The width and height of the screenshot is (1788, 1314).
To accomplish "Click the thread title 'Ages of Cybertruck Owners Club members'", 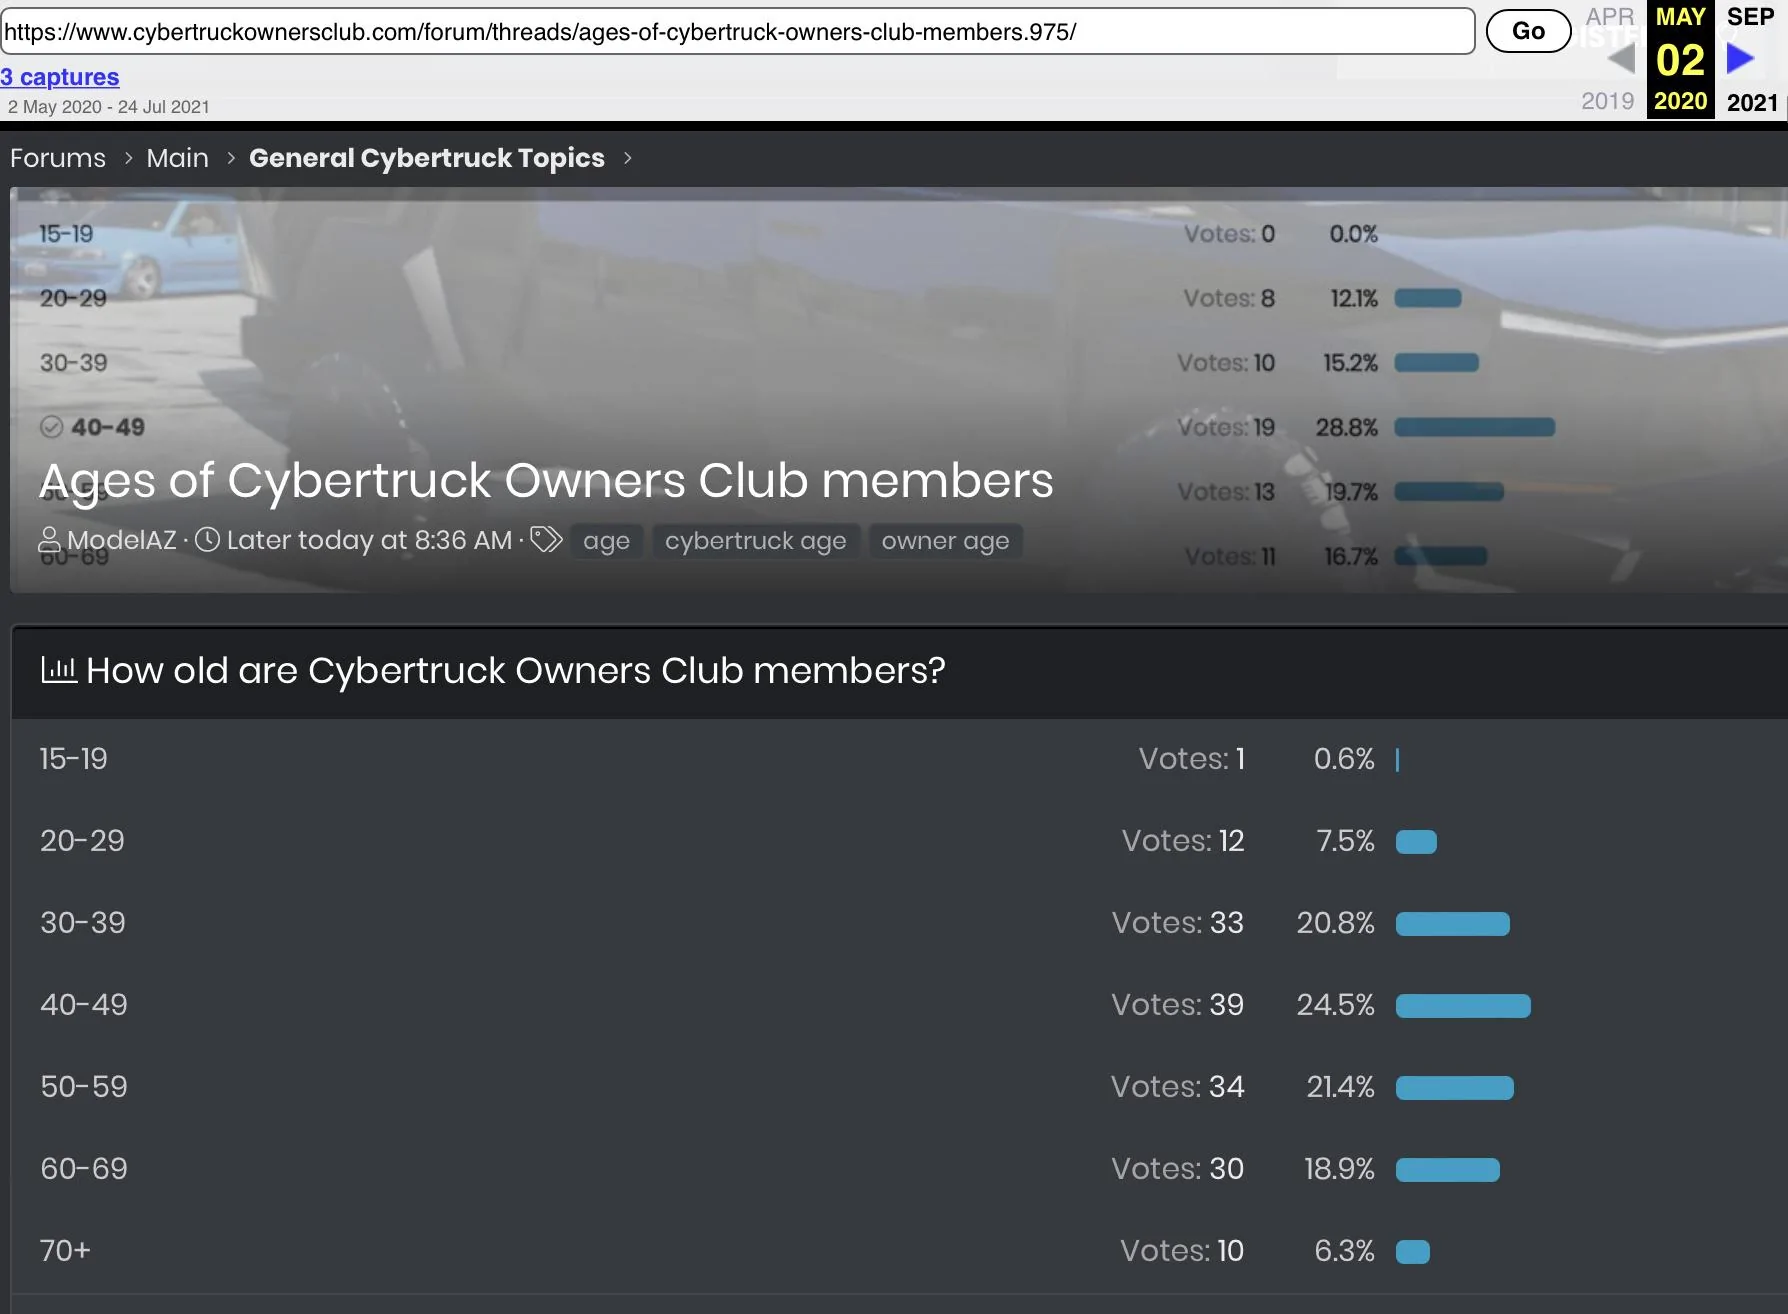I will point(546,481).
